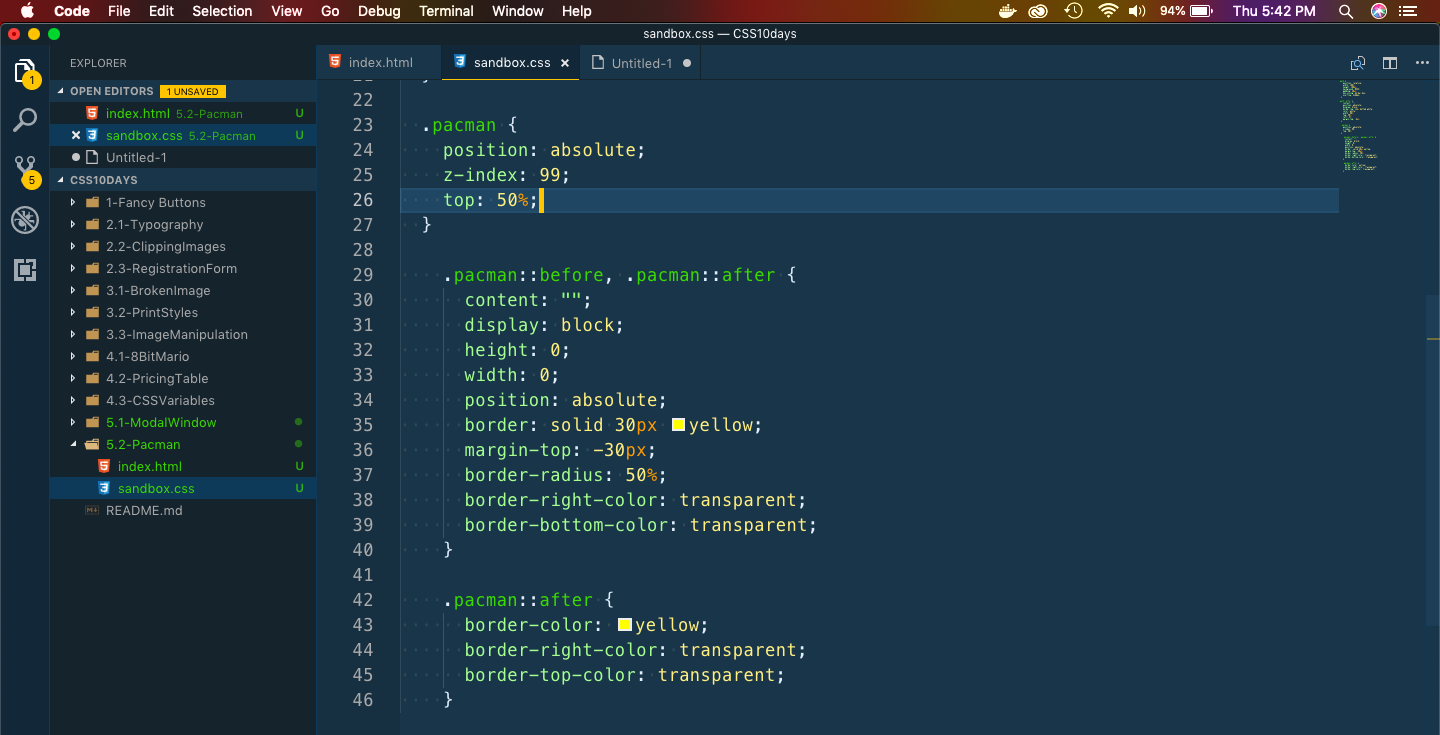Open Siri from menu bar

tap(1379, 11)
